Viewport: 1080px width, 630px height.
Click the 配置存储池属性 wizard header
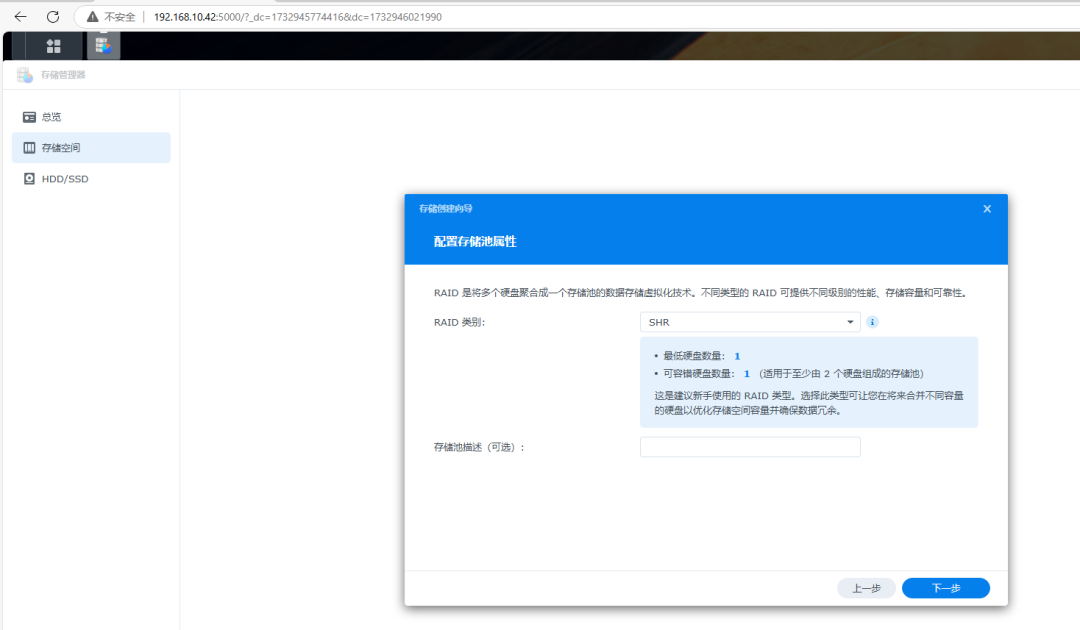[x=475, y=242]
